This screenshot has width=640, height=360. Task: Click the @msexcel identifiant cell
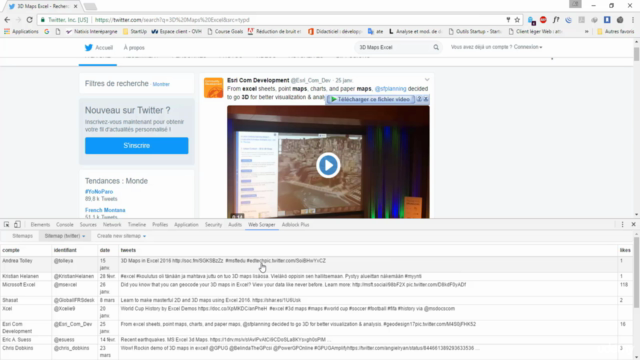pos(75,288)
